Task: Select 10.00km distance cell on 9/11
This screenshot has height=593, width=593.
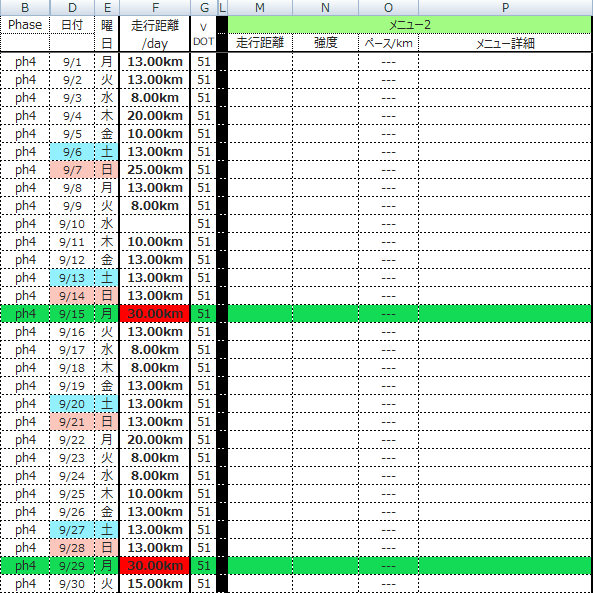Action: coord(155,242)
